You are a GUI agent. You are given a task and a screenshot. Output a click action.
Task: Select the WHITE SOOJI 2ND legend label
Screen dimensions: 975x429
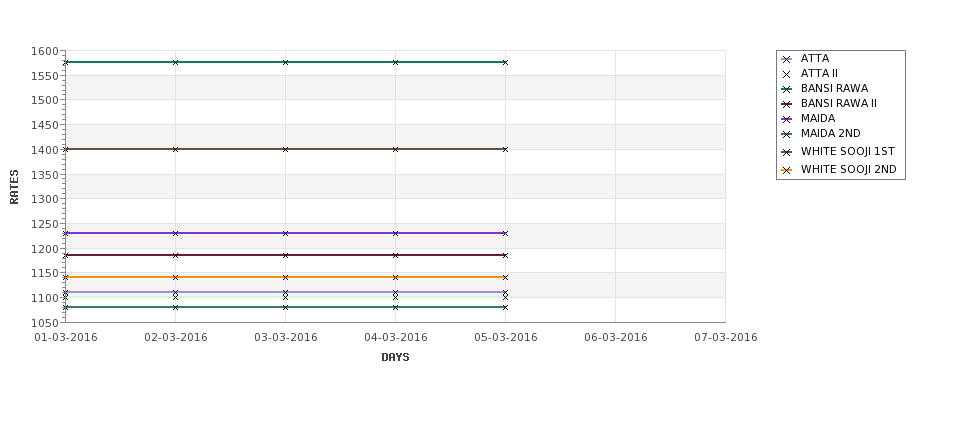pyautogui.click(x=848, y=169)
